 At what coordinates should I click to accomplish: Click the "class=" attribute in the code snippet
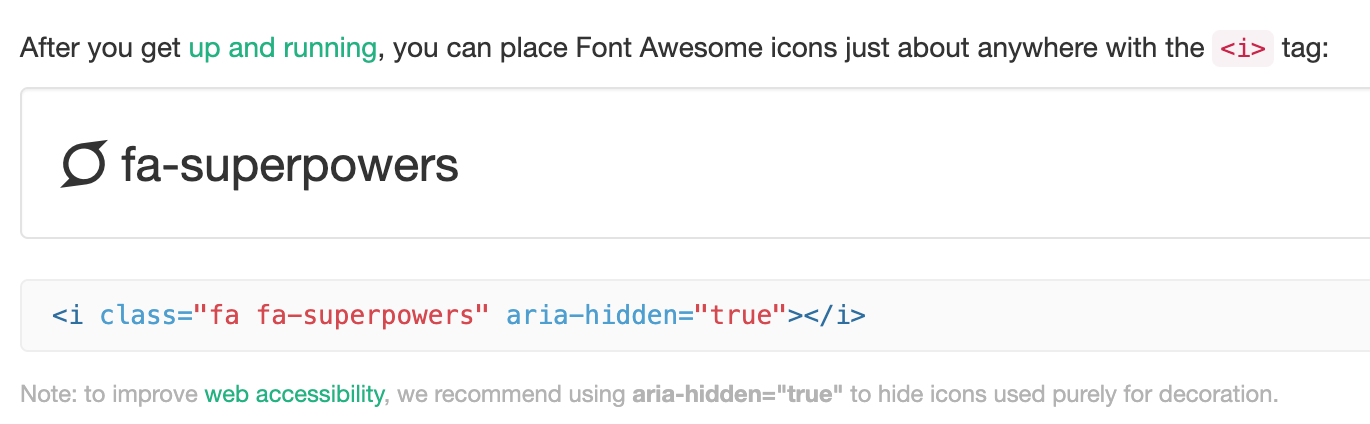tap(146, 316)
